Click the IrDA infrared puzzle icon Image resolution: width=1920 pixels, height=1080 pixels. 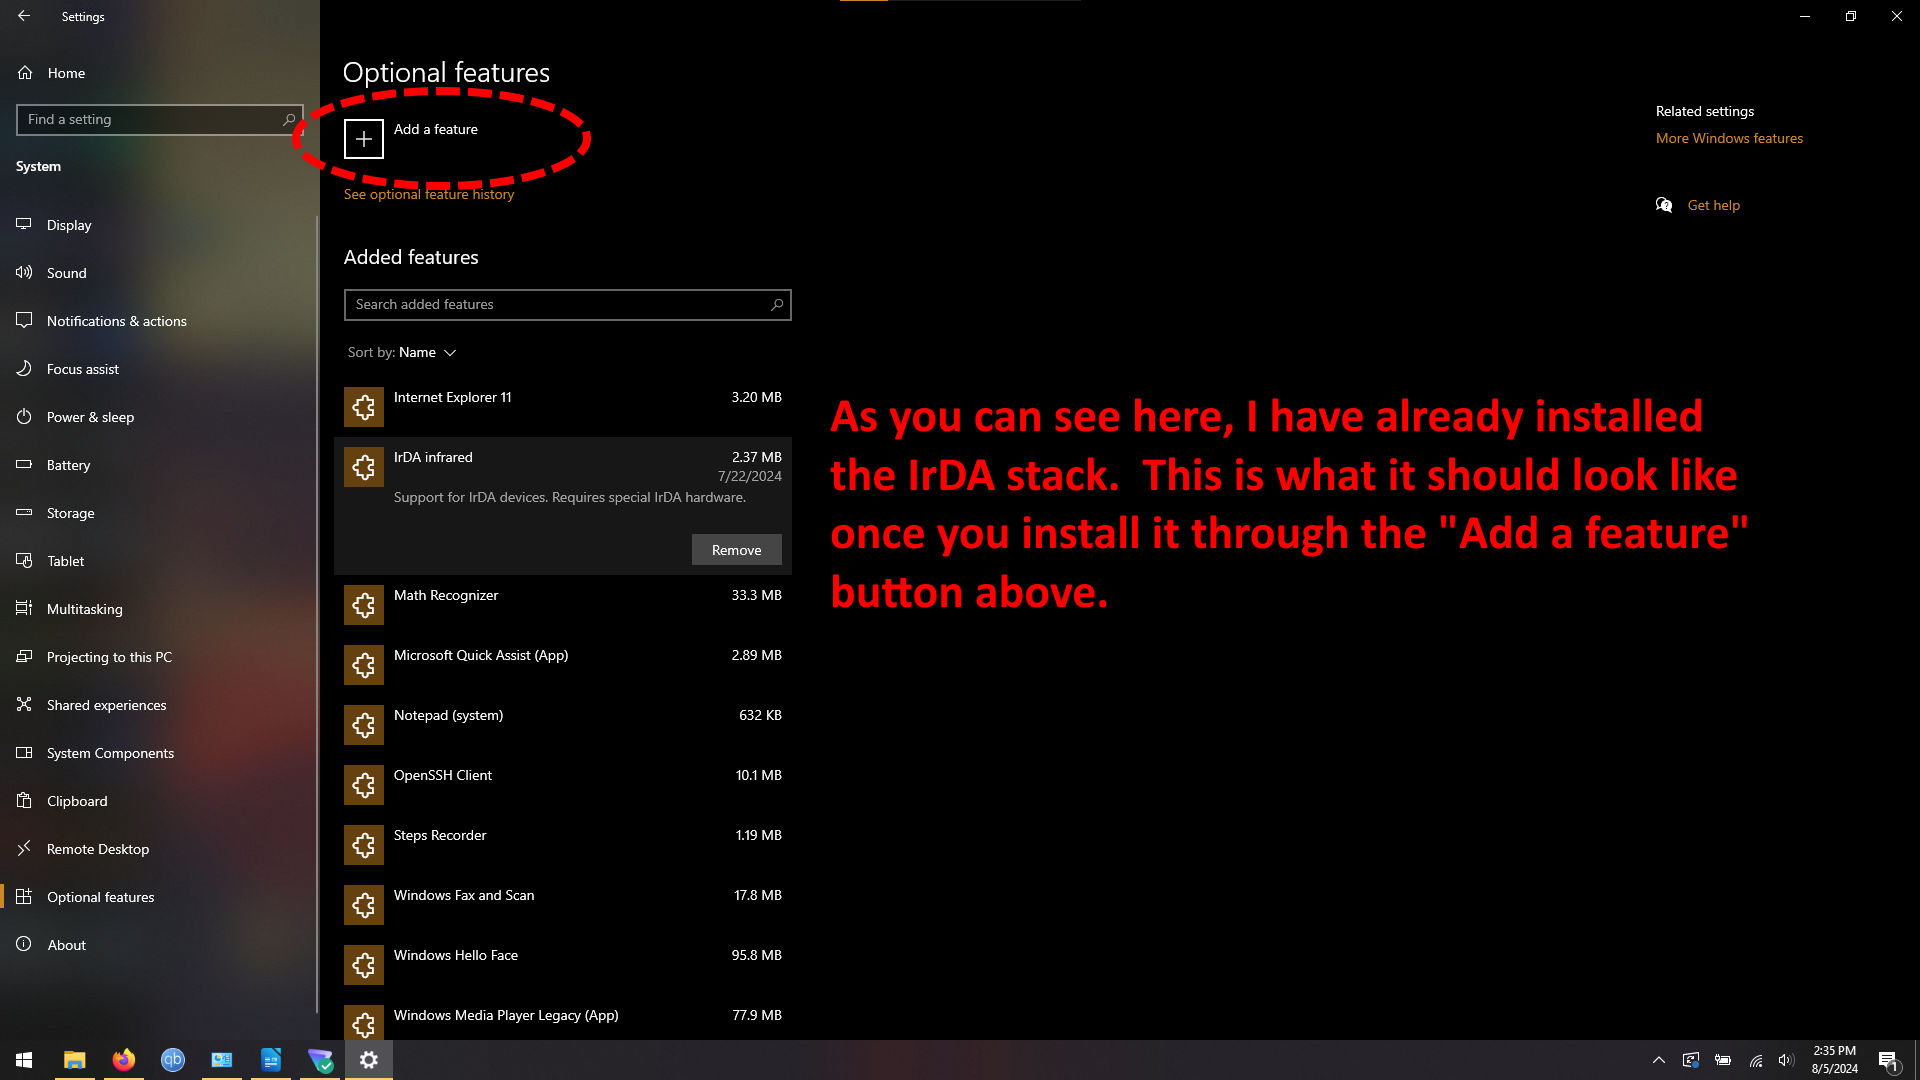(364, 467)
